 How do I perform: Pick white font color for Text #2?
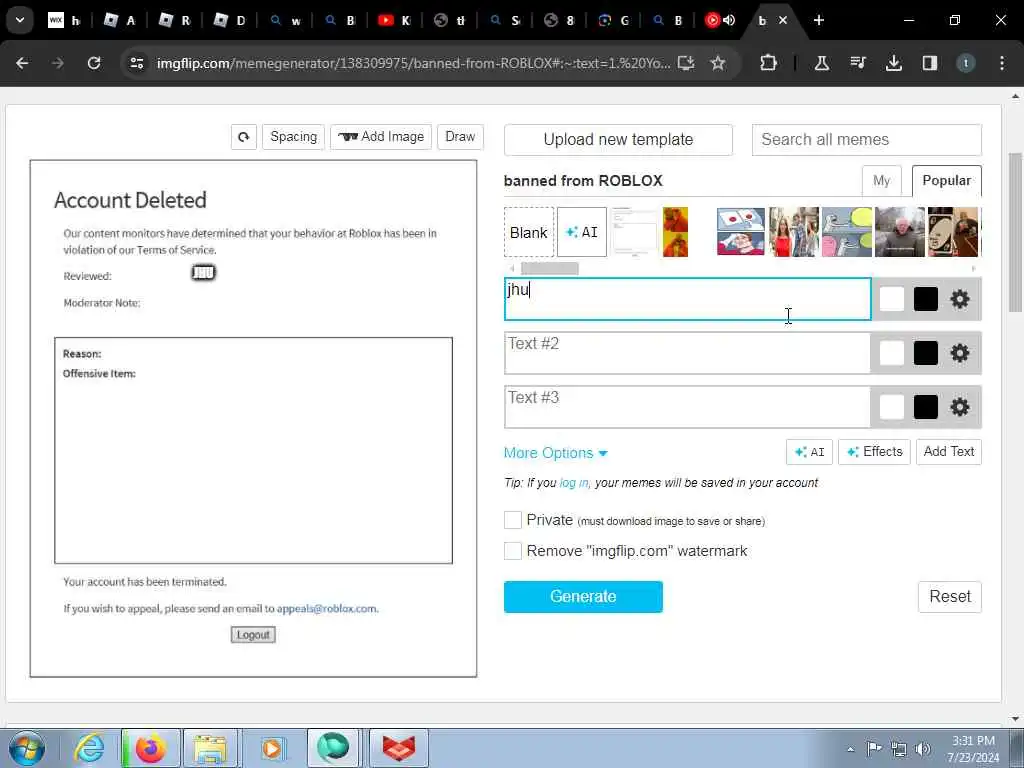click(x=891, y=353)
